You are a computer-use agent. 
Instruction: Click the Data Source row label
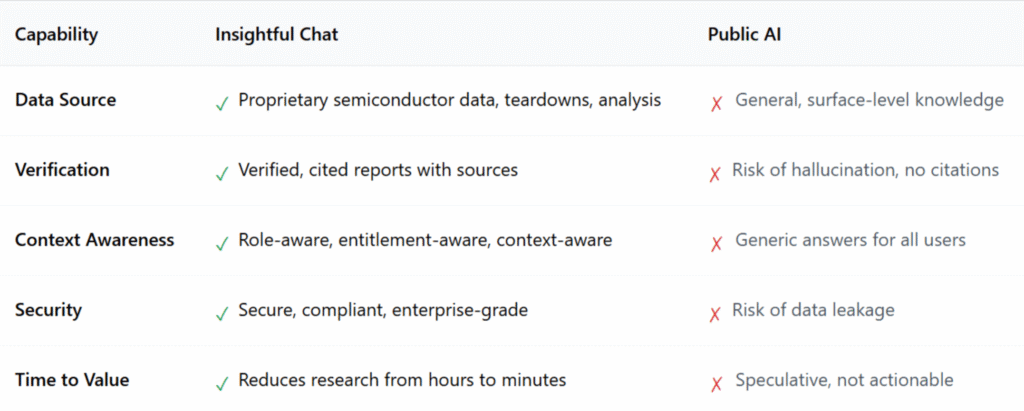click(x=65, y=100)
